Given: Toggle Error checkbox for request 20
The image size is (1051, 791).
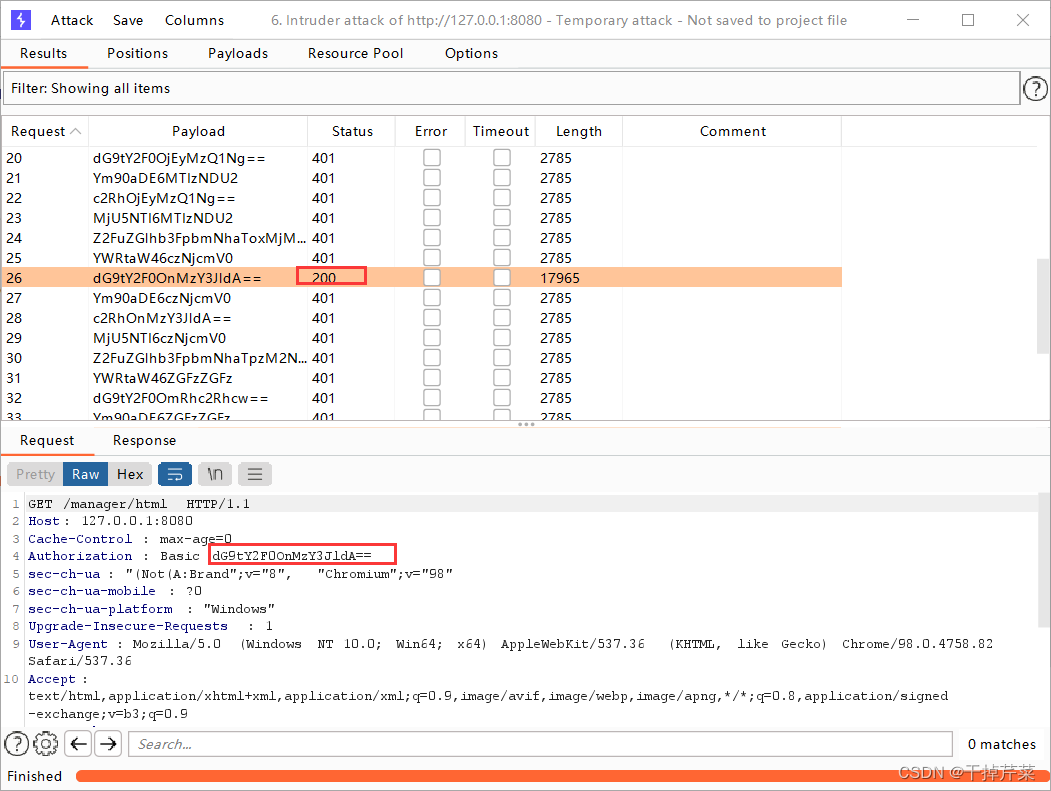Looking at the screenshot, I should pos(432,158).
